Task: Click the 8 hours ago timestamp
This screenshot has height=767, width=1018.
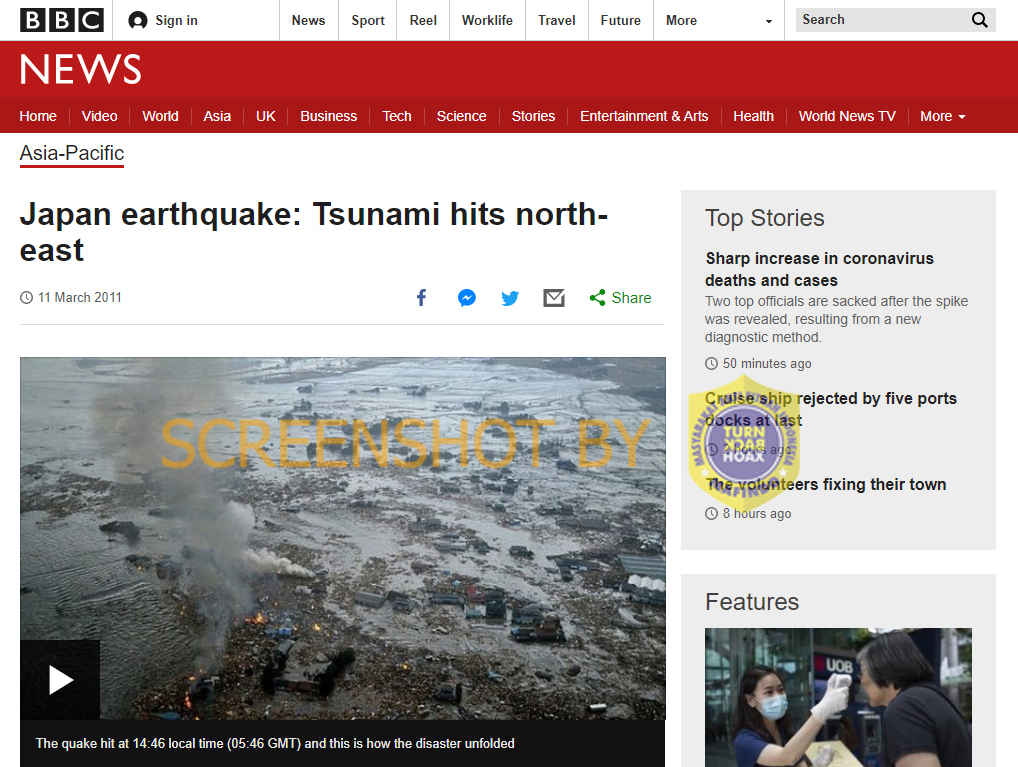Action: coord(757,514)
